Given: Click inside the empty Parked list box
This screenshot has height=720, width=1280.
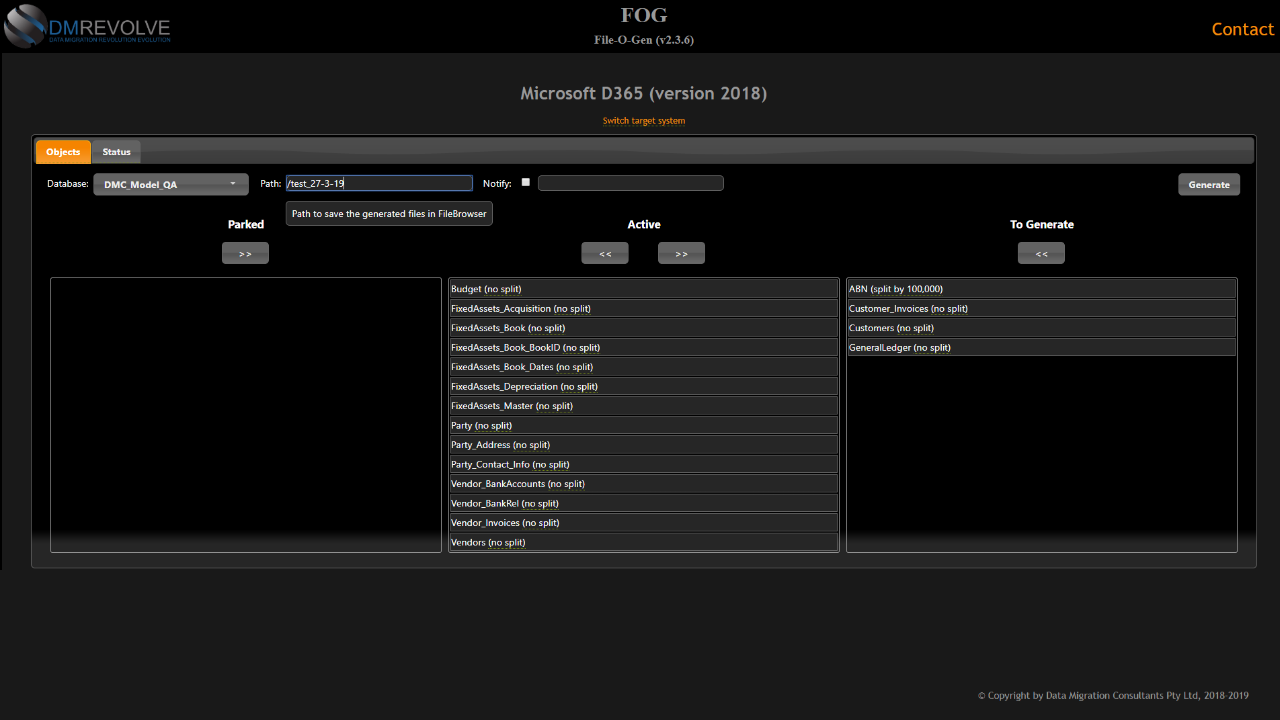Looking at the screenshot, I should pos(245,415).
